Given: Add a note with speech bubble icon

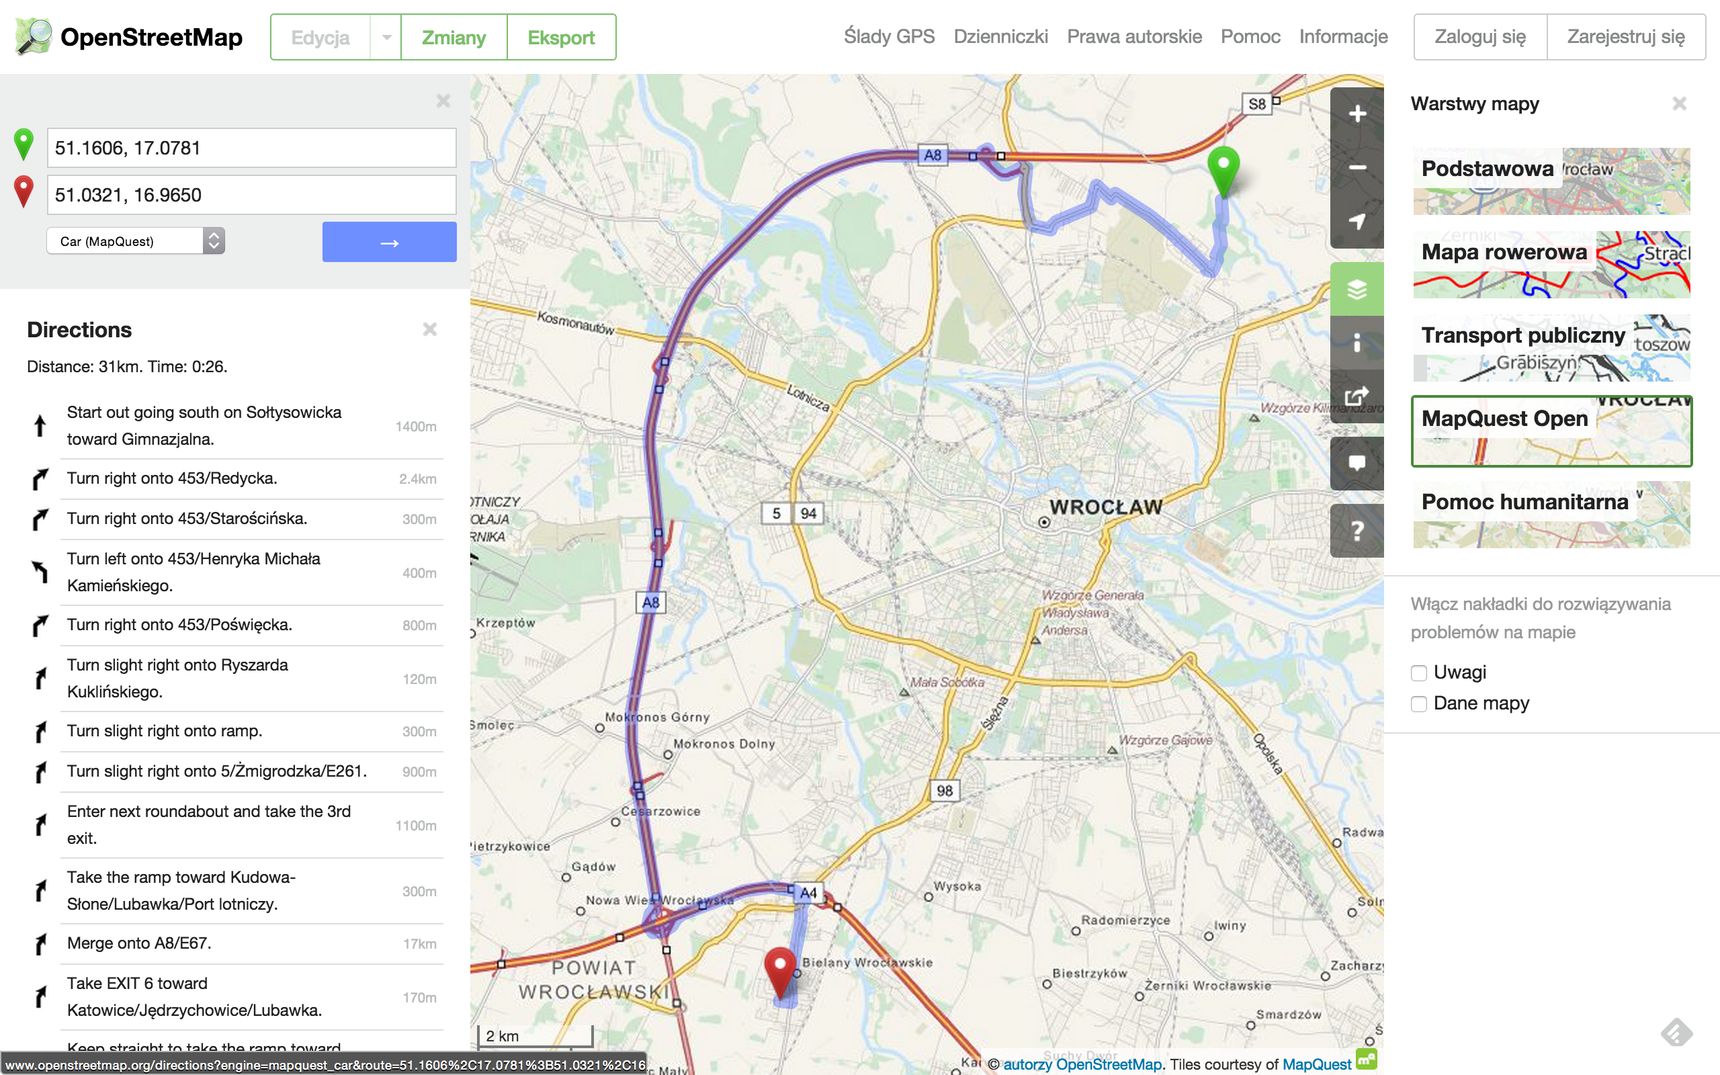Looking at the screenshot, I should click(1357, 463).
